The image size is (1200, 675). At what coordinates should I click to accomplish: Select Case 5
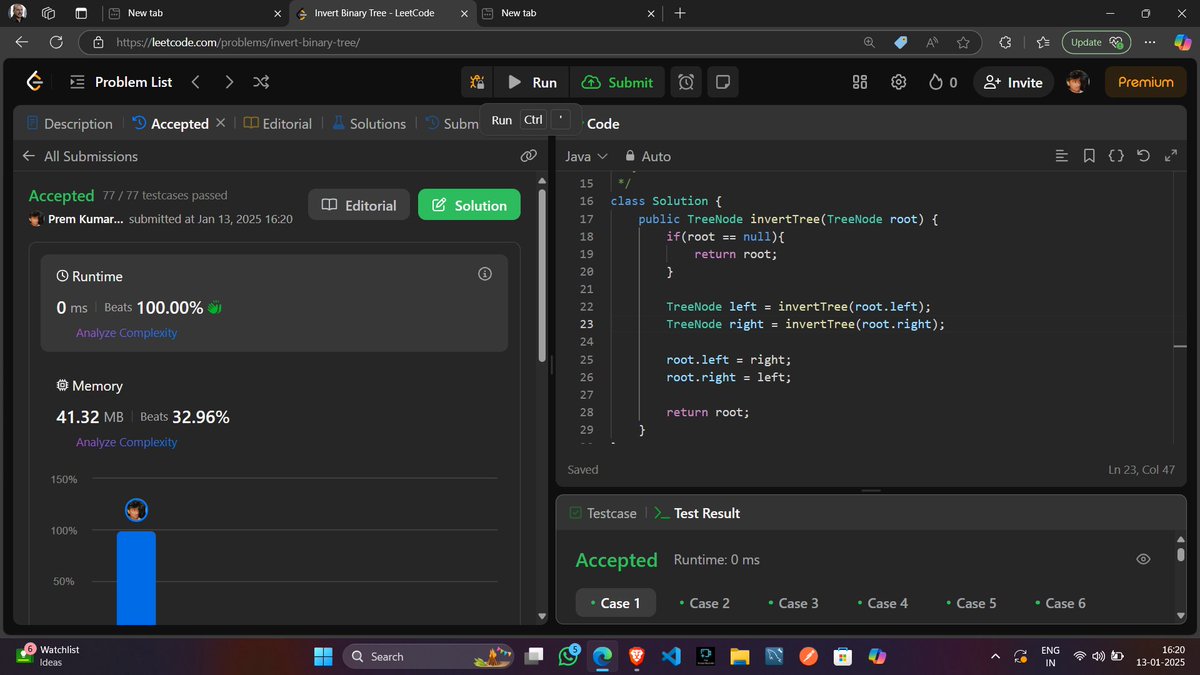point(971,603)
